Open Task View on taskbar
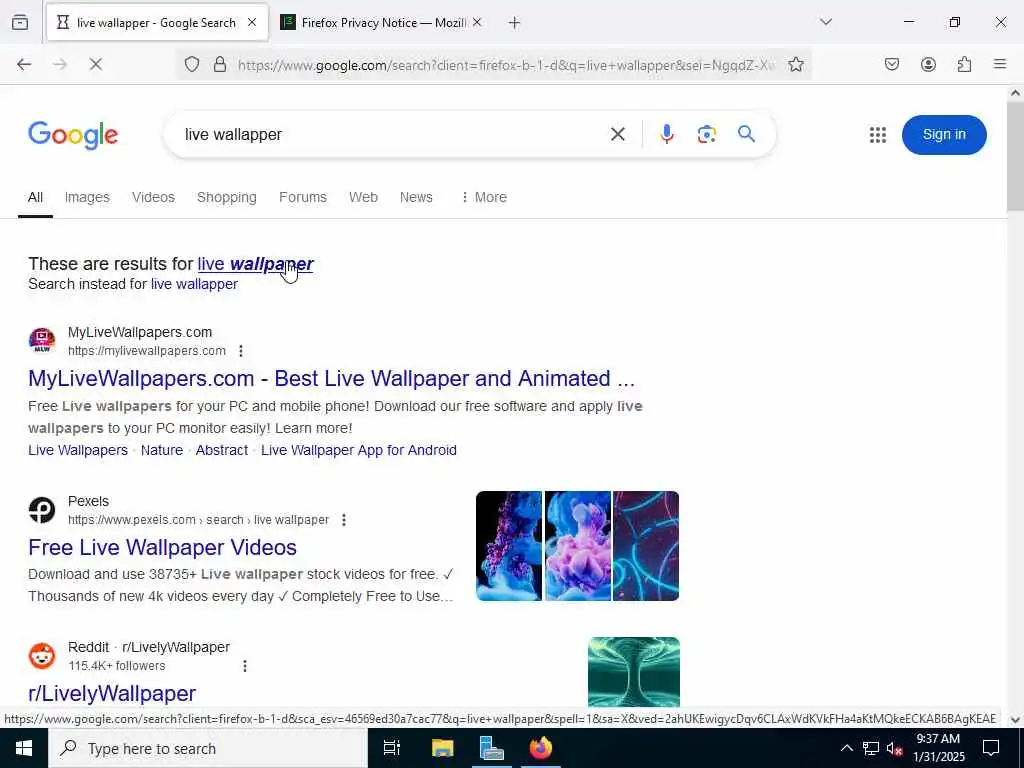 392,748
